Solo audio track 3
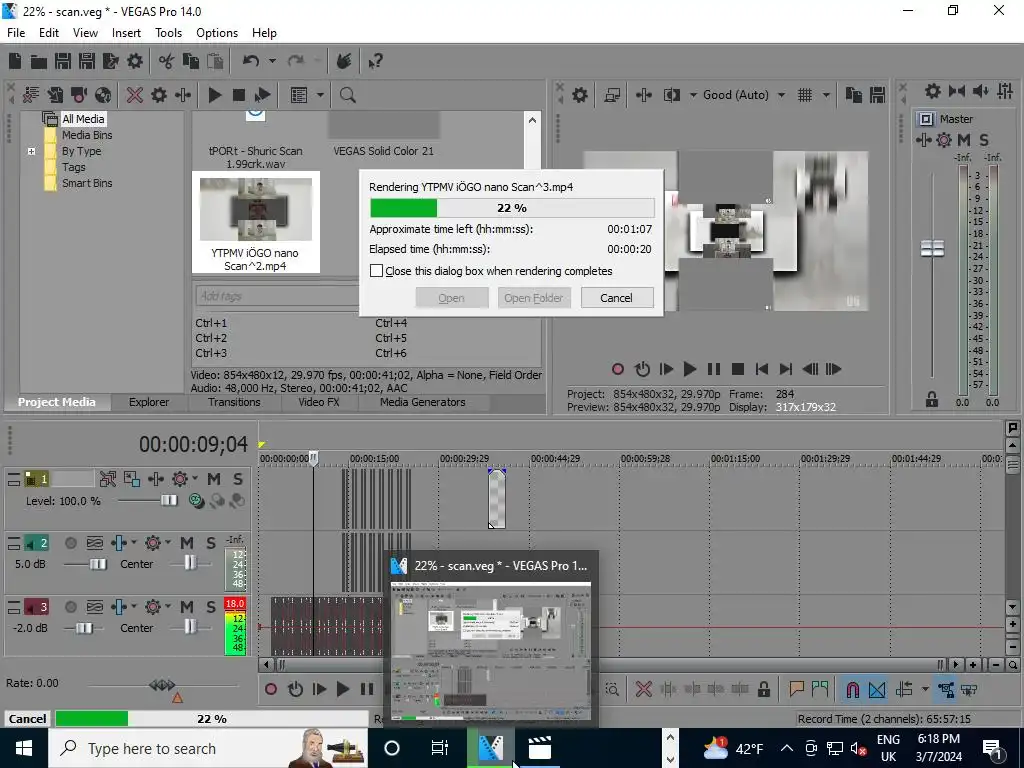 coord(210,607)
